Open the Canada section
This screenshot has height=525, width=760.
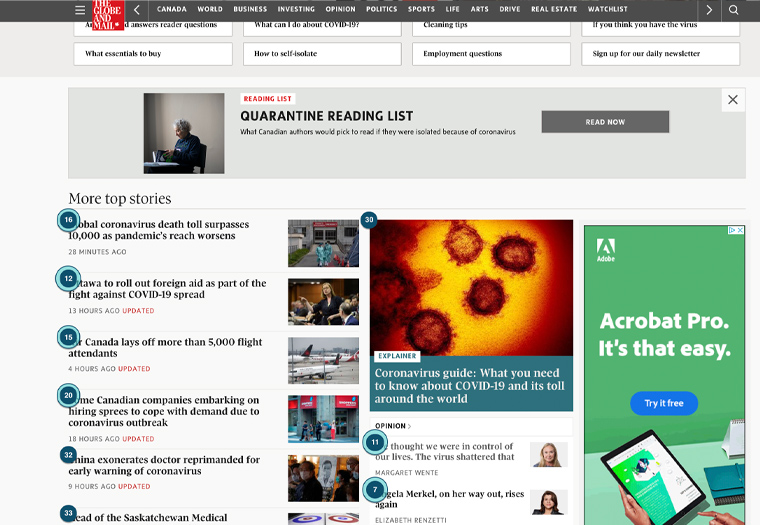click(x=172, y=9)
